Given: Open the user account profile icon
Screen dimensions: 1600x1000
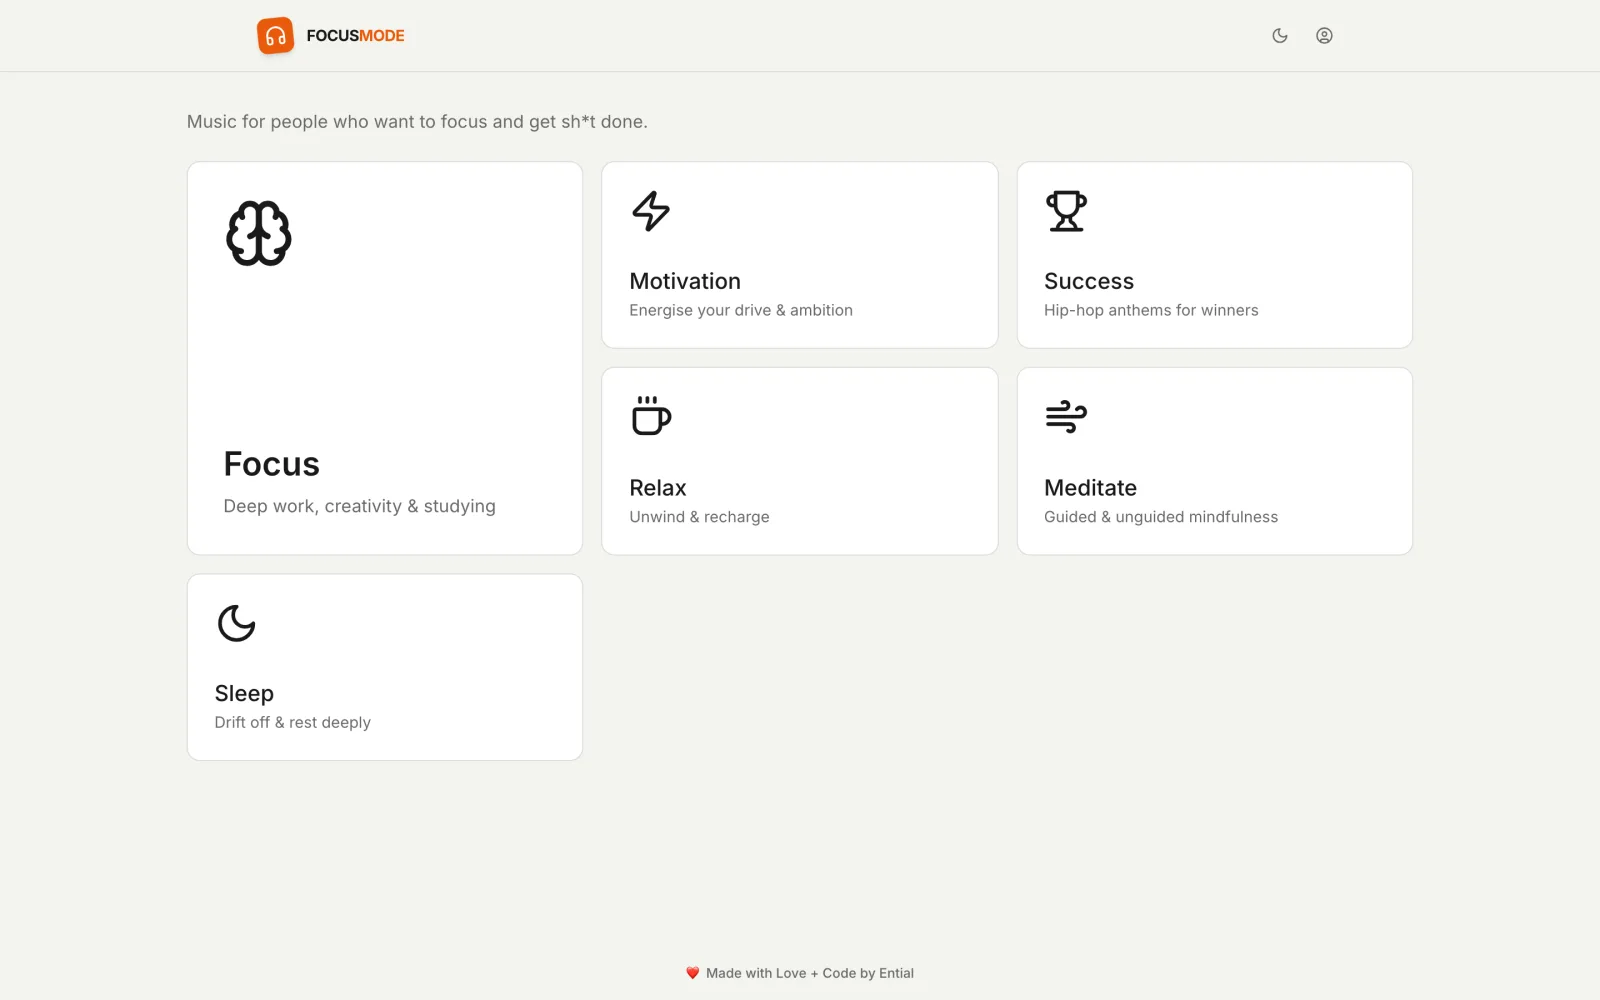Looking at the screenshot, I should click(1324, 36).
